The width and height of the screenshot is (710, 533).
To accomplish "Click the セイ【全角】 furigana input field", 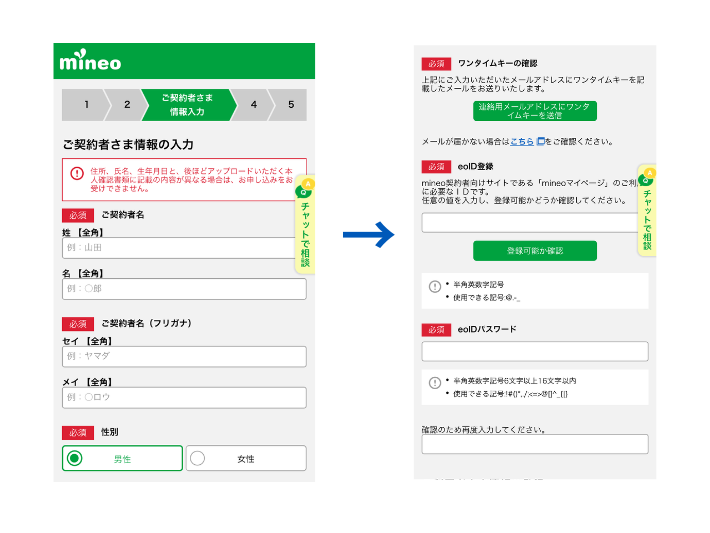I will pos(184,356).
